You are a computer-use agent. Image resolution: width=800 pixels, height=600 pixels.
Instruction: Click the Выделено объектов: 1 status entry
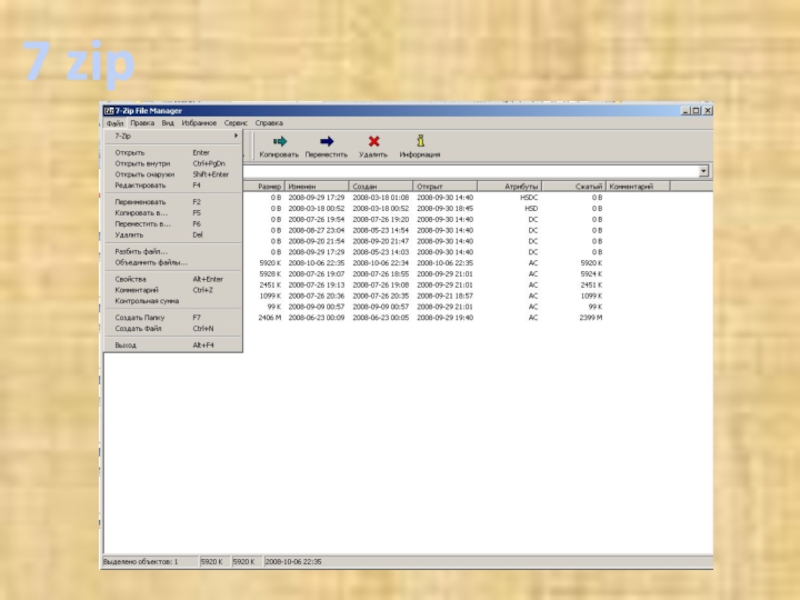(x=141, y=561)
